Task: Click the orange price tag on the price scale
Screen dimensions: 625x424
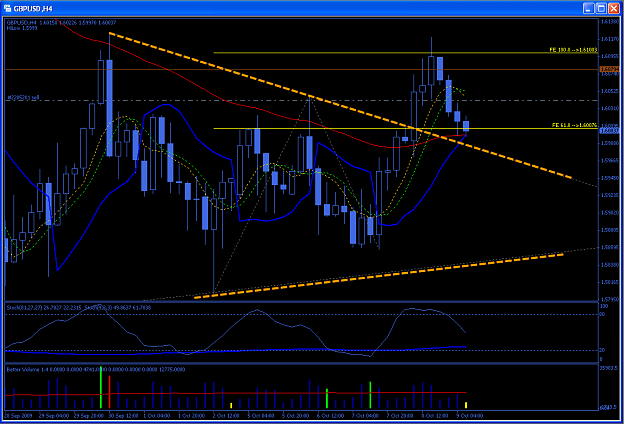Action: coord(609,69)
